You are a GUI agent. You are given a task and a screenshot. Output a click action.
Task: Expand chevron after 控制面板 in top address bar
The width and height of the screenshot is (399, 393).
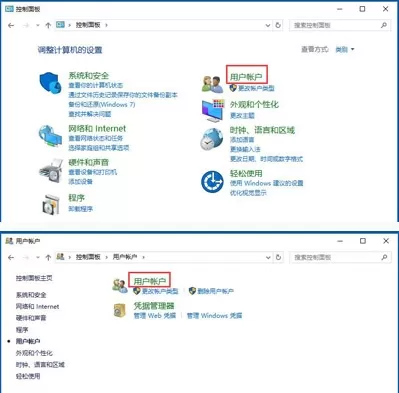point(106,25)
